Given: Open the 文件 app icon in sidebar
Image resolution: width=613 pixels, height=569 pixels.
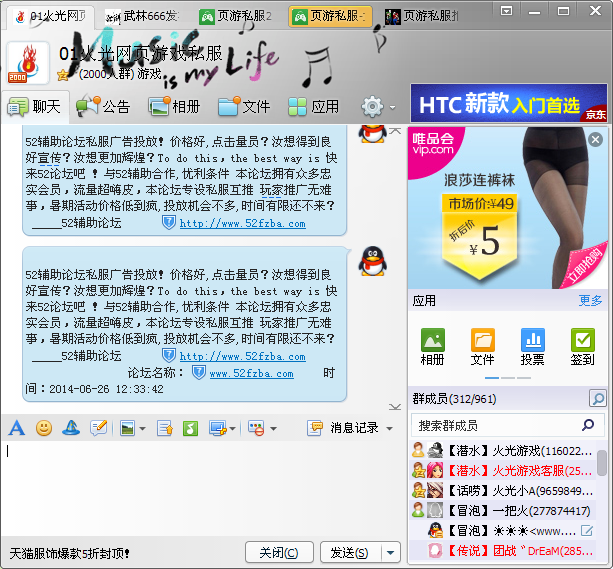Looking at the screenshot, I should click(482, 346).
